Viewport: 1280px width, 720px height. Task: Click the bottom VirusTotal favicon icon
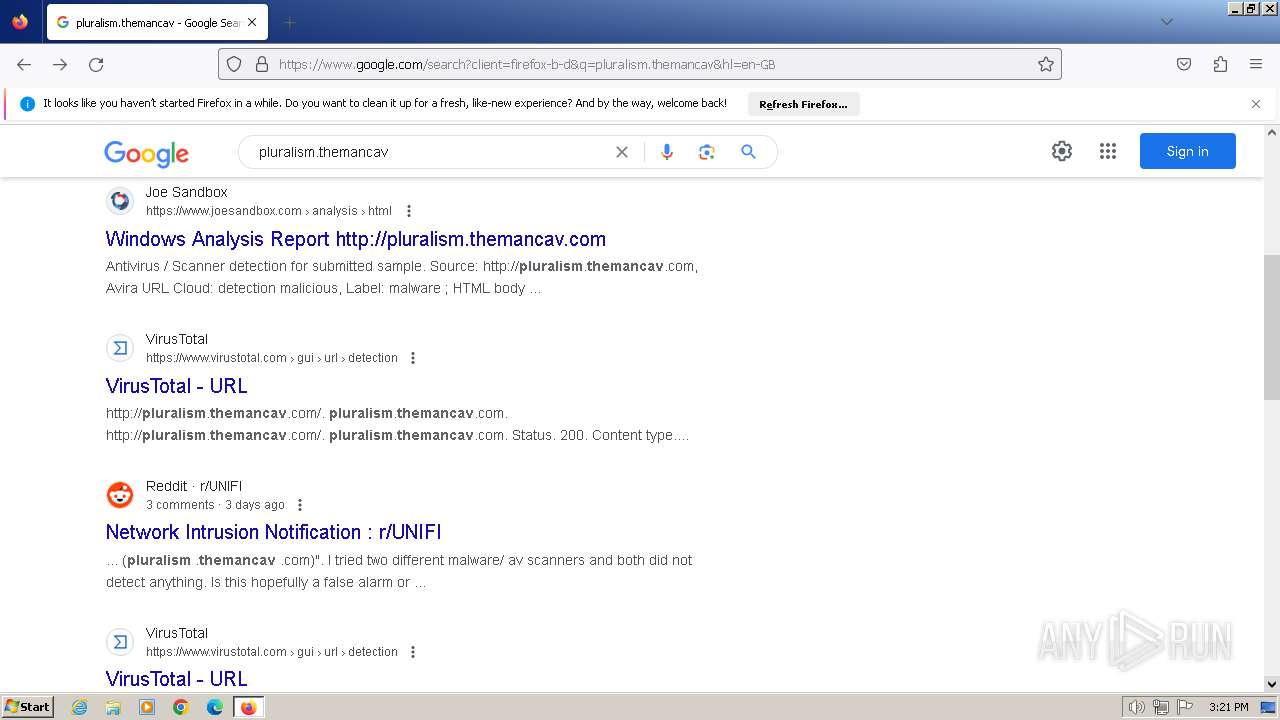[120, 642]
